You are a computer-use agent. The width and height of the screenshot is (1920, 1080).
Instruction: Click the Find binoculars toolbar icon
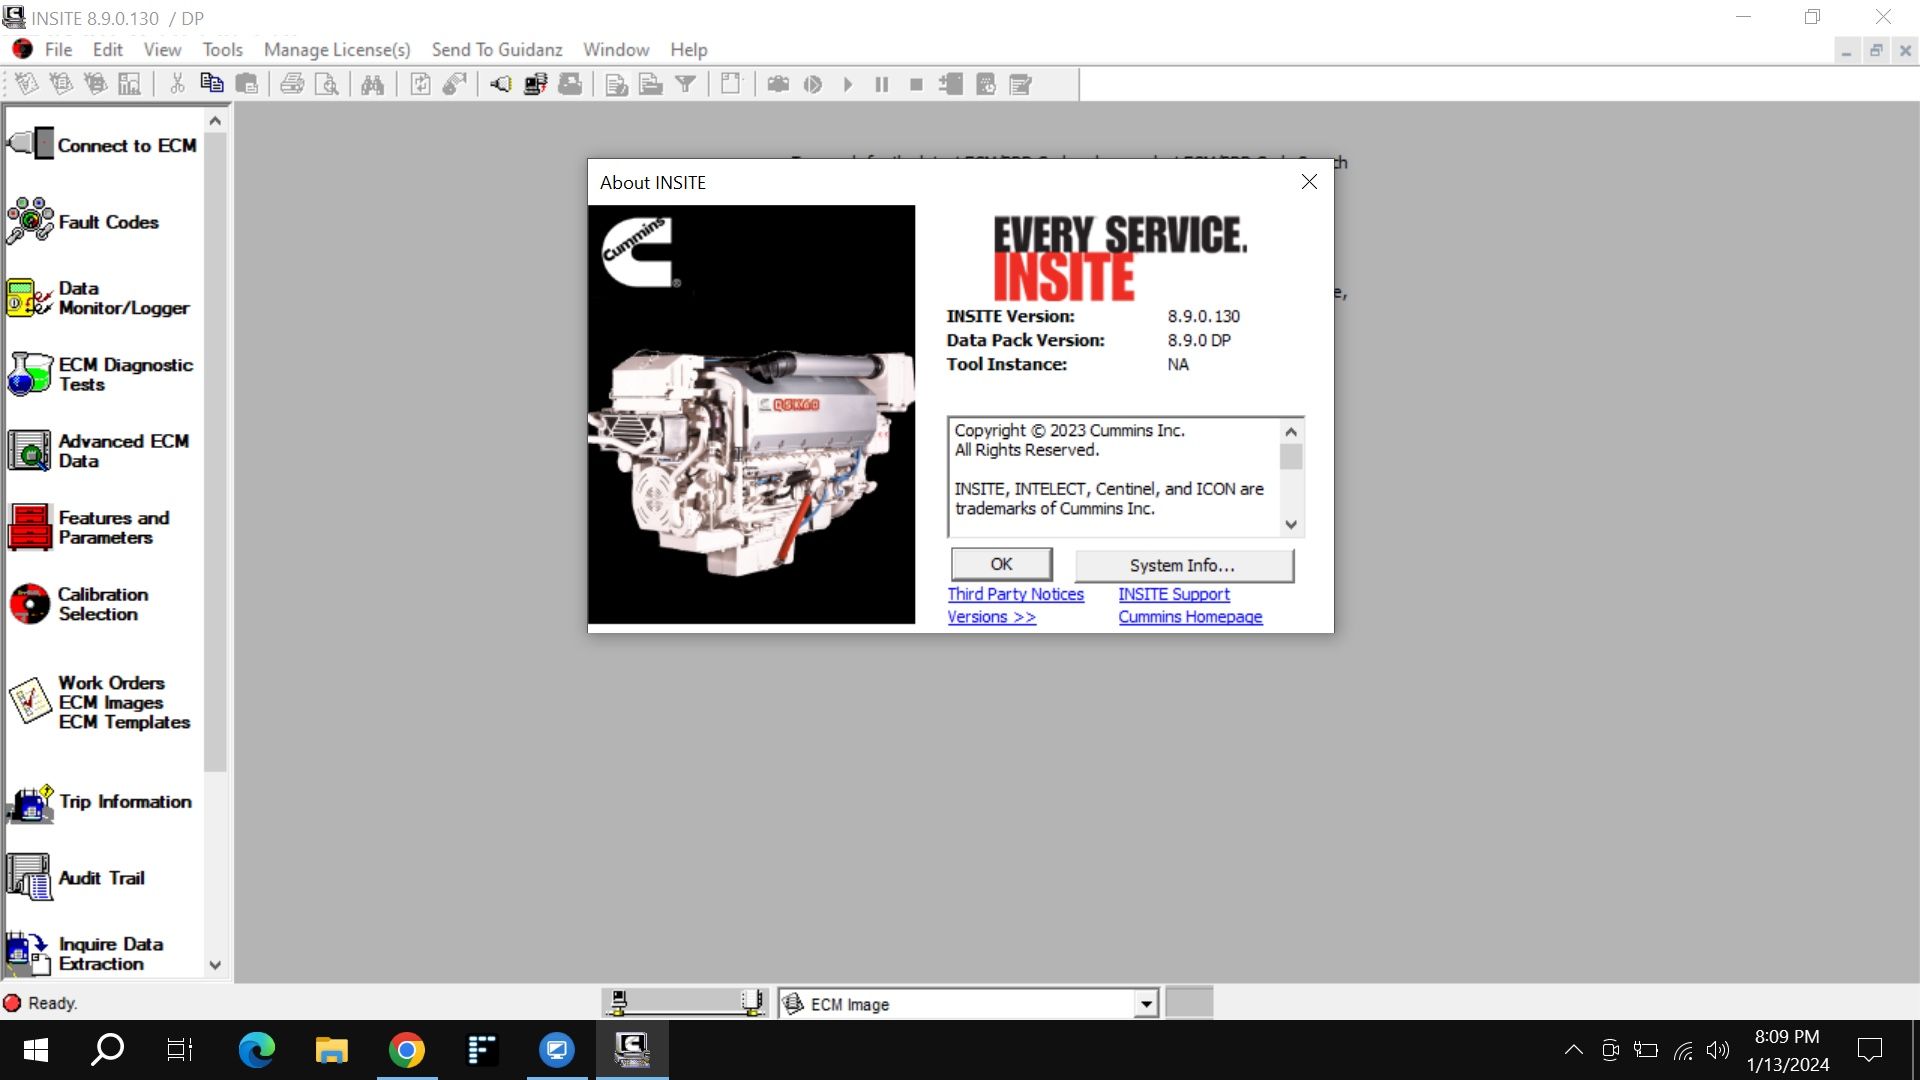point(372,84)
